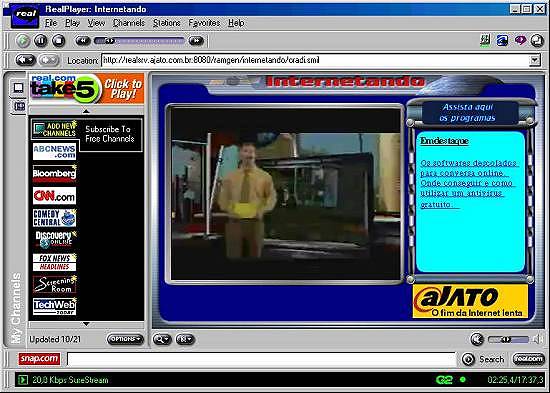The height and width of the screenshot is (393, 550).
Task: Click the Internetando video picture
Action: [x=285, y=194]
